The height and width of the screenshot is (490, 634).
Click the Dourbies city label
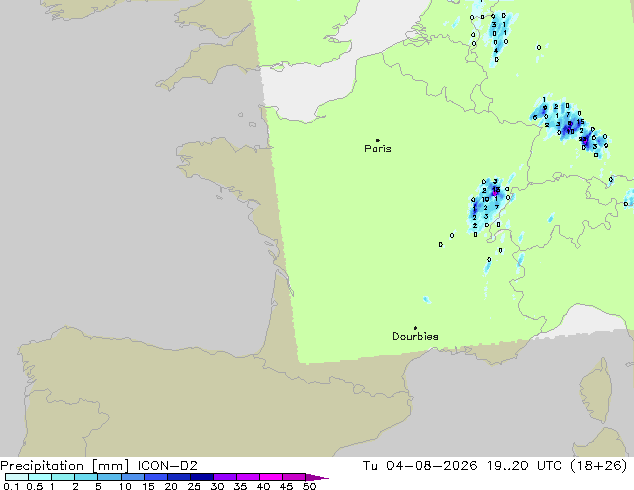[415, 336]
